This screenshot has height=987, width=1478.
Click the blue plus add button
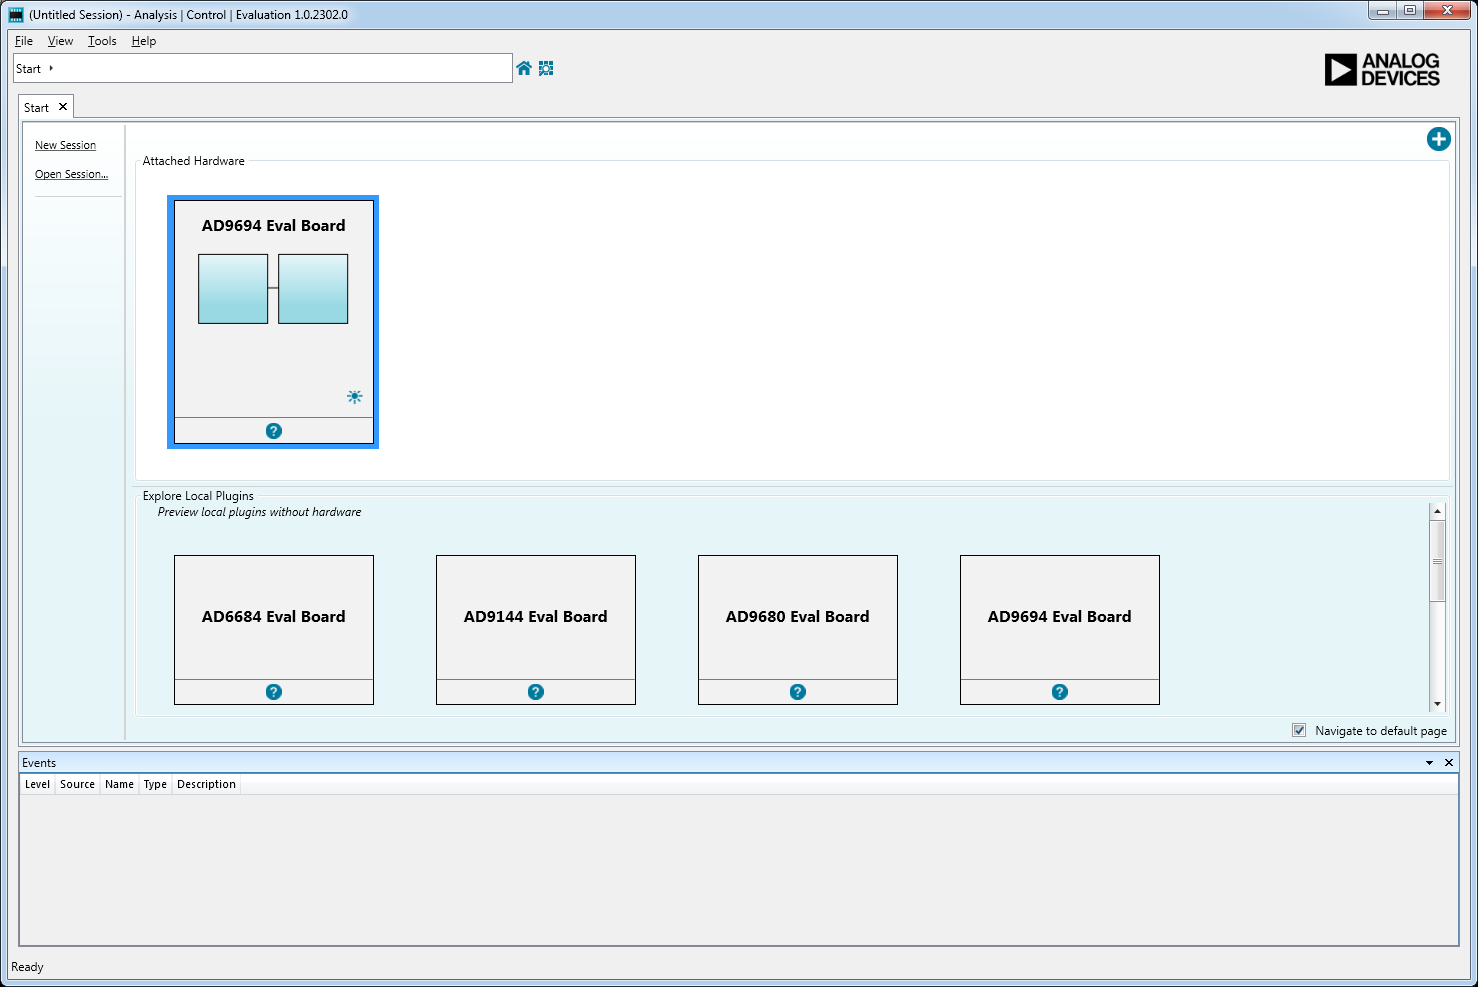pyautogui.click(x=1438, y=139)
